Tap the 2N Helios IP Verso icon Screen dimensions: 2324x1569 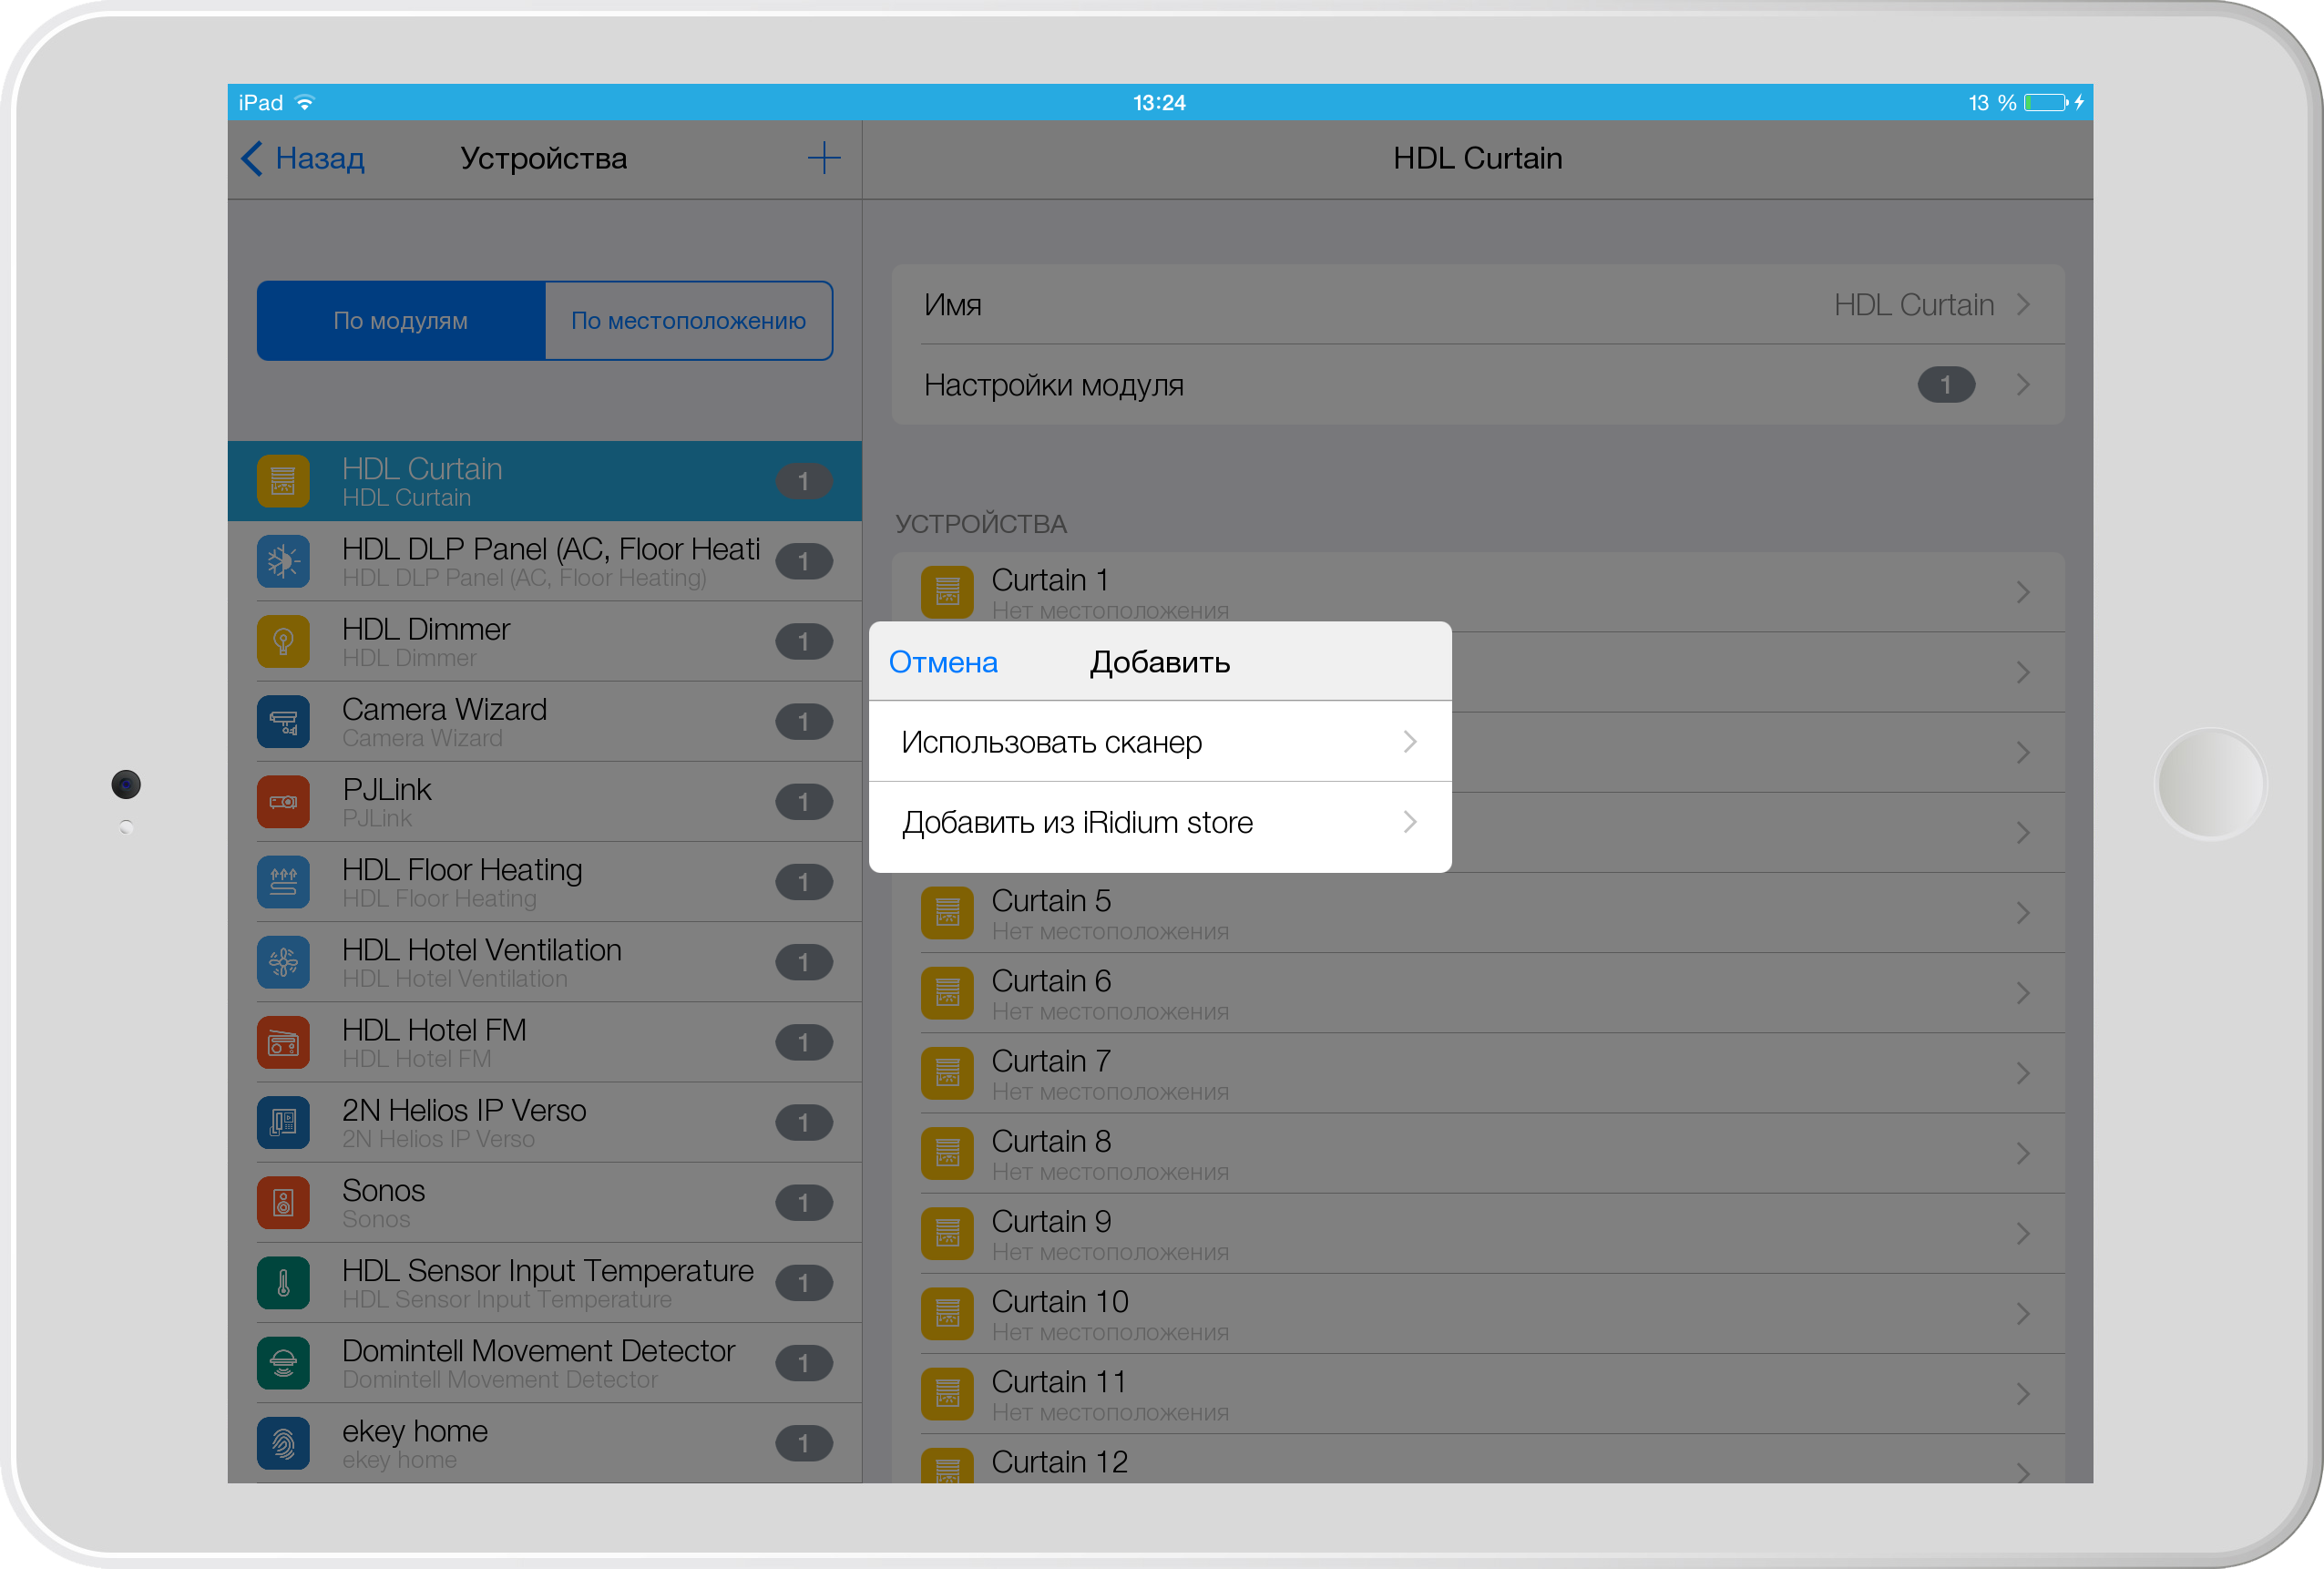coord(283,1123)
